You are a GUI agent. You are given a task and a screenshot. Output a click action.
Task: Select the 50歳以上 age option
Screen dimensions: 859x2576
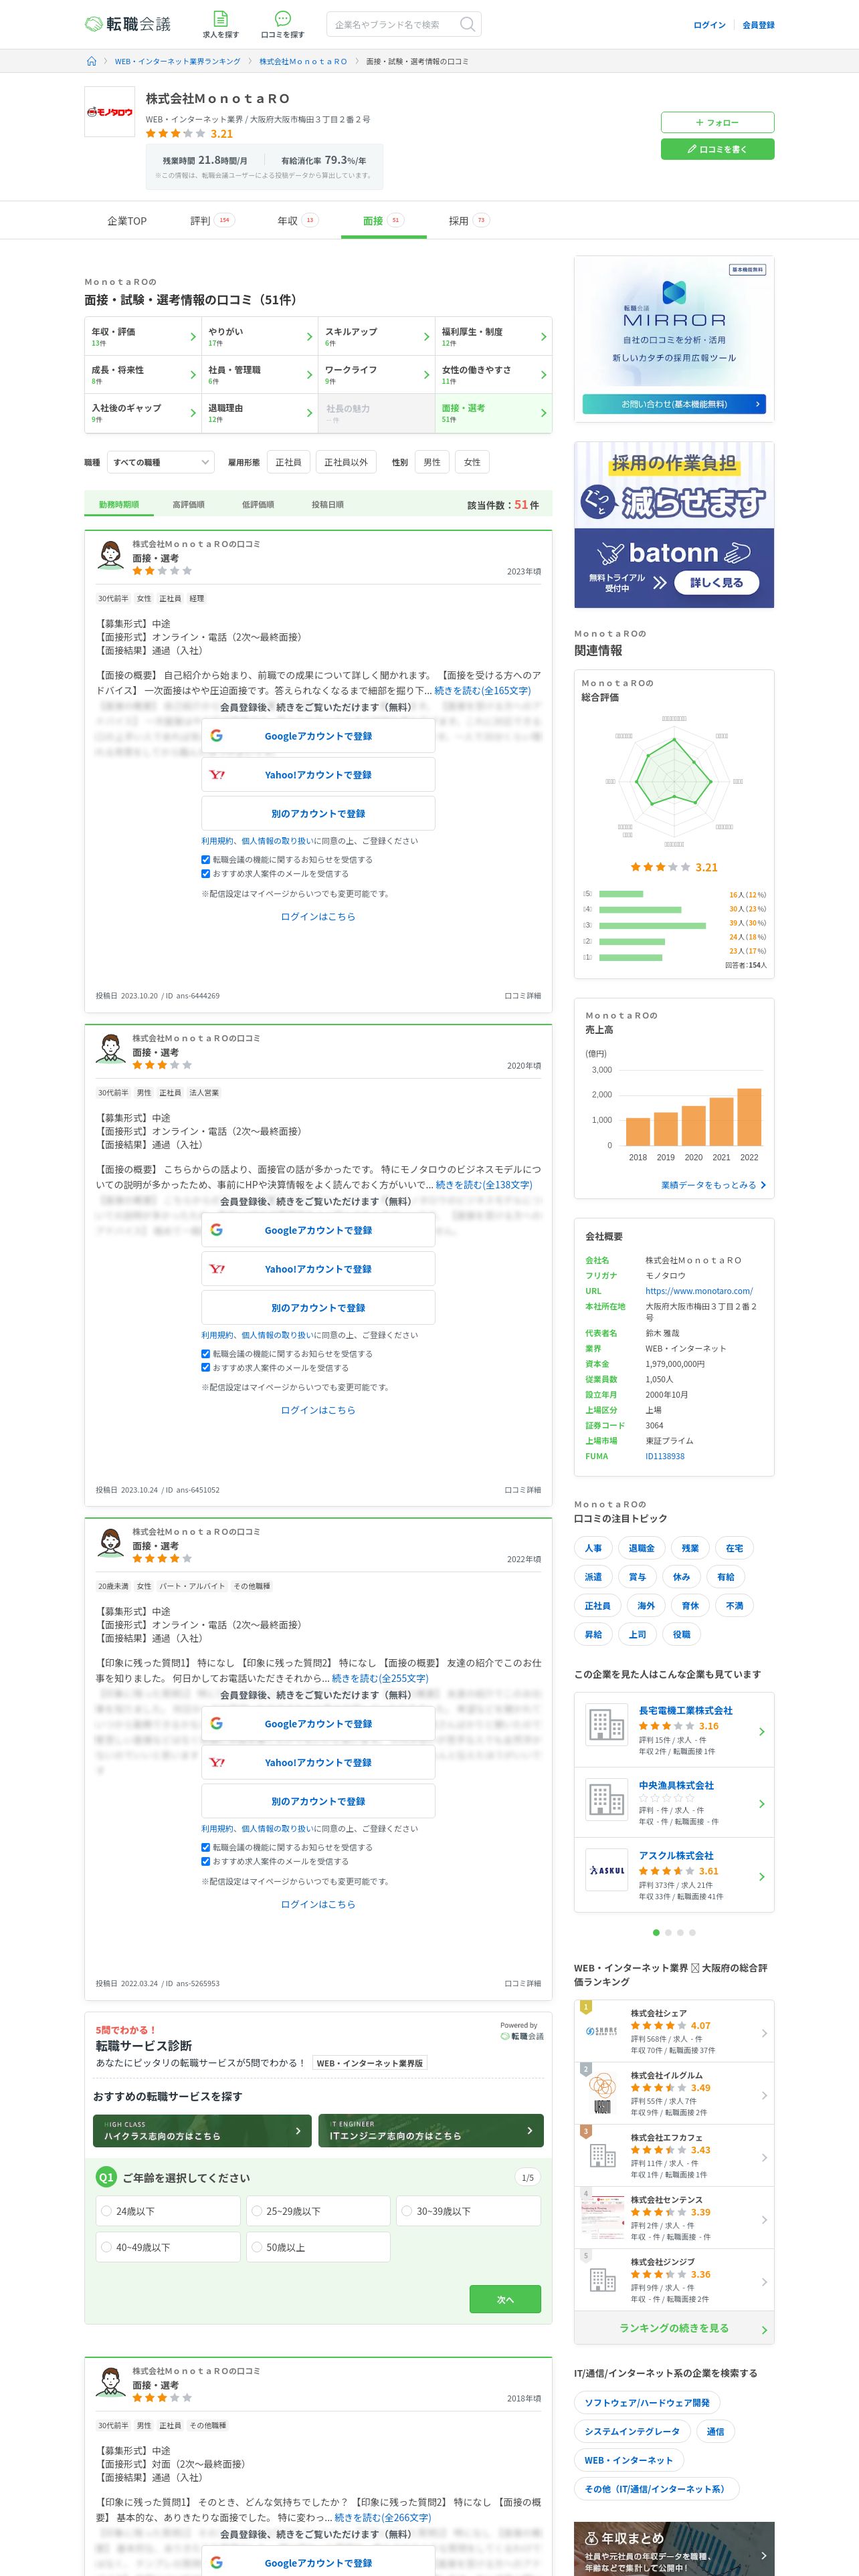pyautogui.click(x=318, y=2247)
